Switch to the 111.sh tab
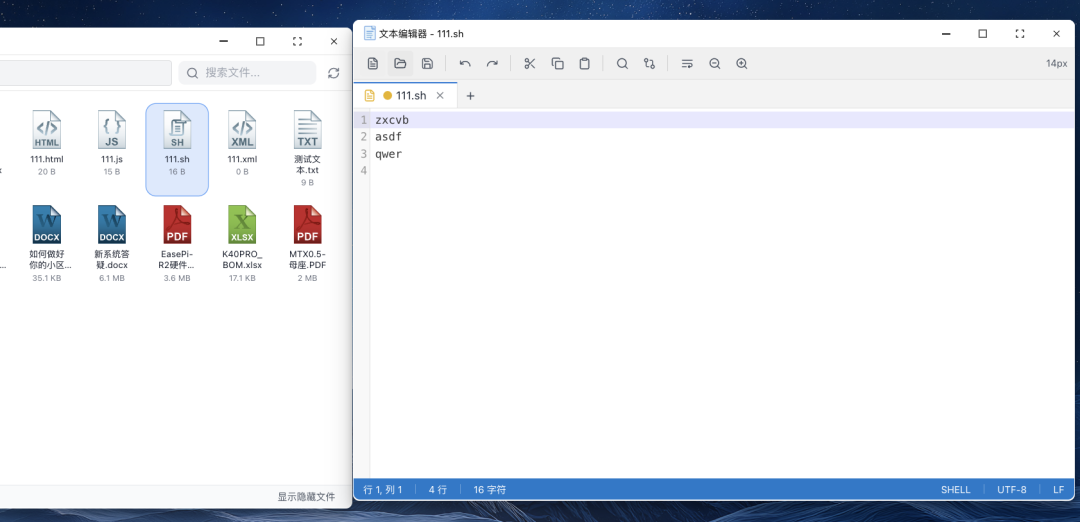Viewport: 1080px width, 522px height. pos(410,96)
